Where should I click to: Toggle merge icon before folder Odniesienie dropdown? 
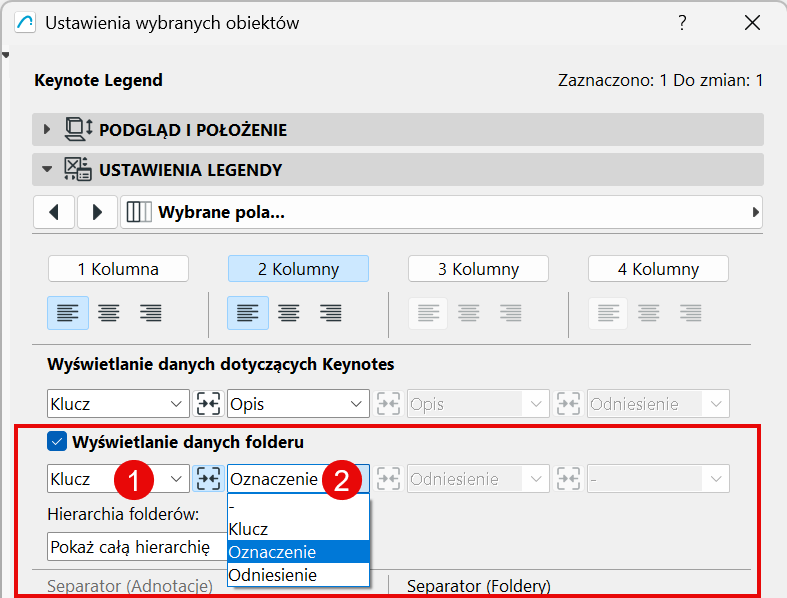(x=388, y=479)
